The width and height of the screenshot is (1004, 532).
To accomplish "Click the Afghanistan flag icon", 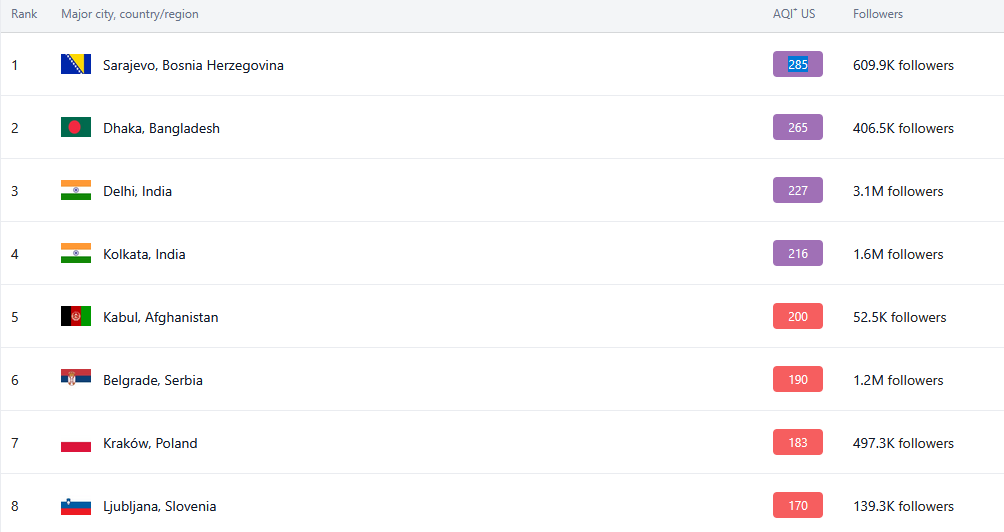I will (76, 317).
